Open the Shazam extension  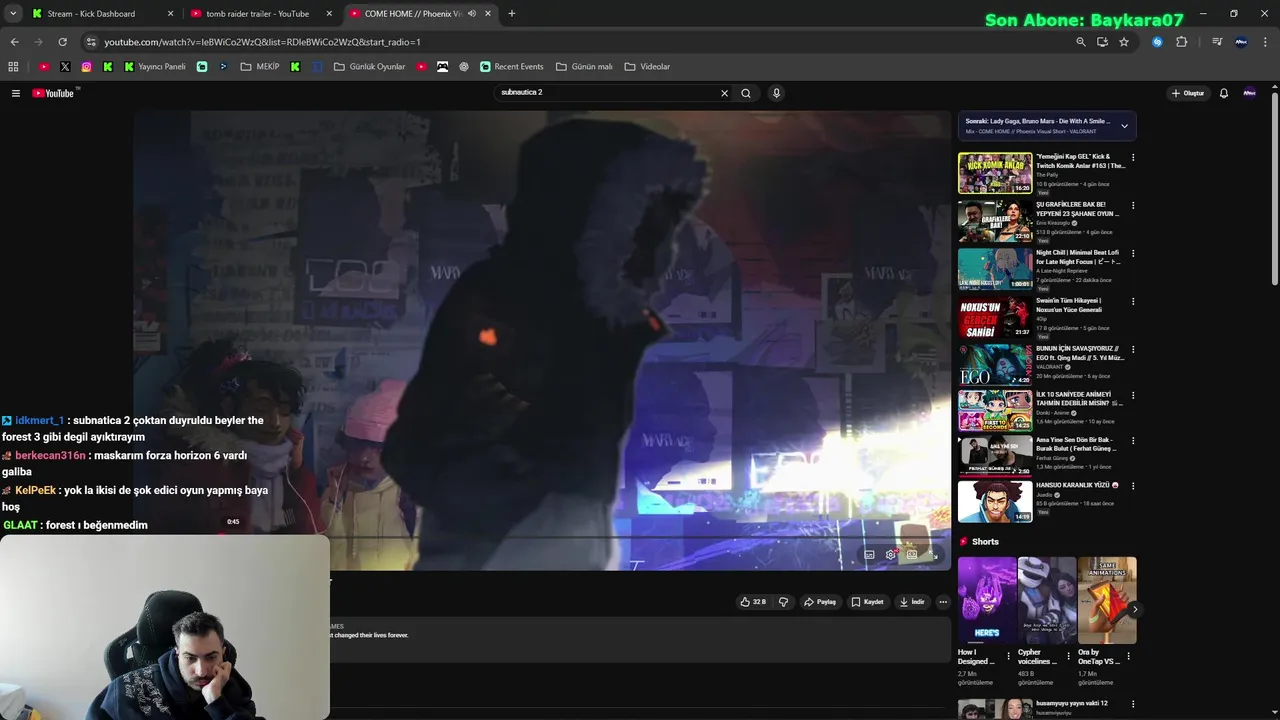[x=1157, y=42]
